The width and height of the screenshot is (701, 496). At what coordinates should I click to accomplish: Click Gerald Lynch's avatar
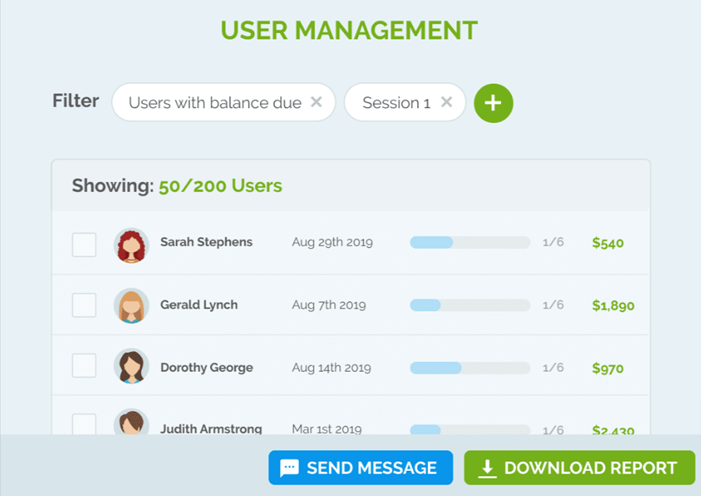131,306
